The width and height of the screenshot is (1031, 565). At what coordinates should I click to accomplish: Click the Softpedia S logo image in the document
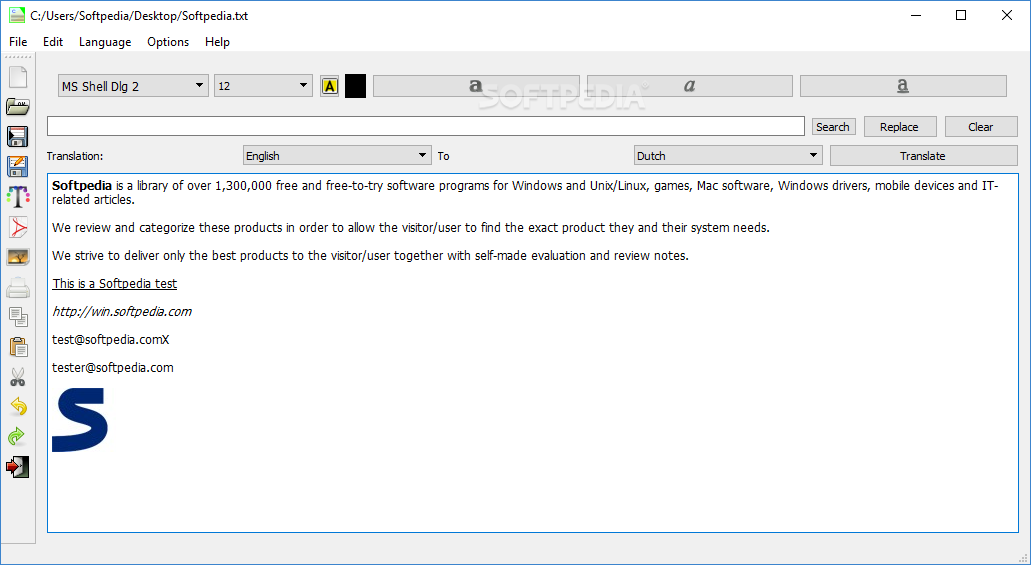coord(80,420)
